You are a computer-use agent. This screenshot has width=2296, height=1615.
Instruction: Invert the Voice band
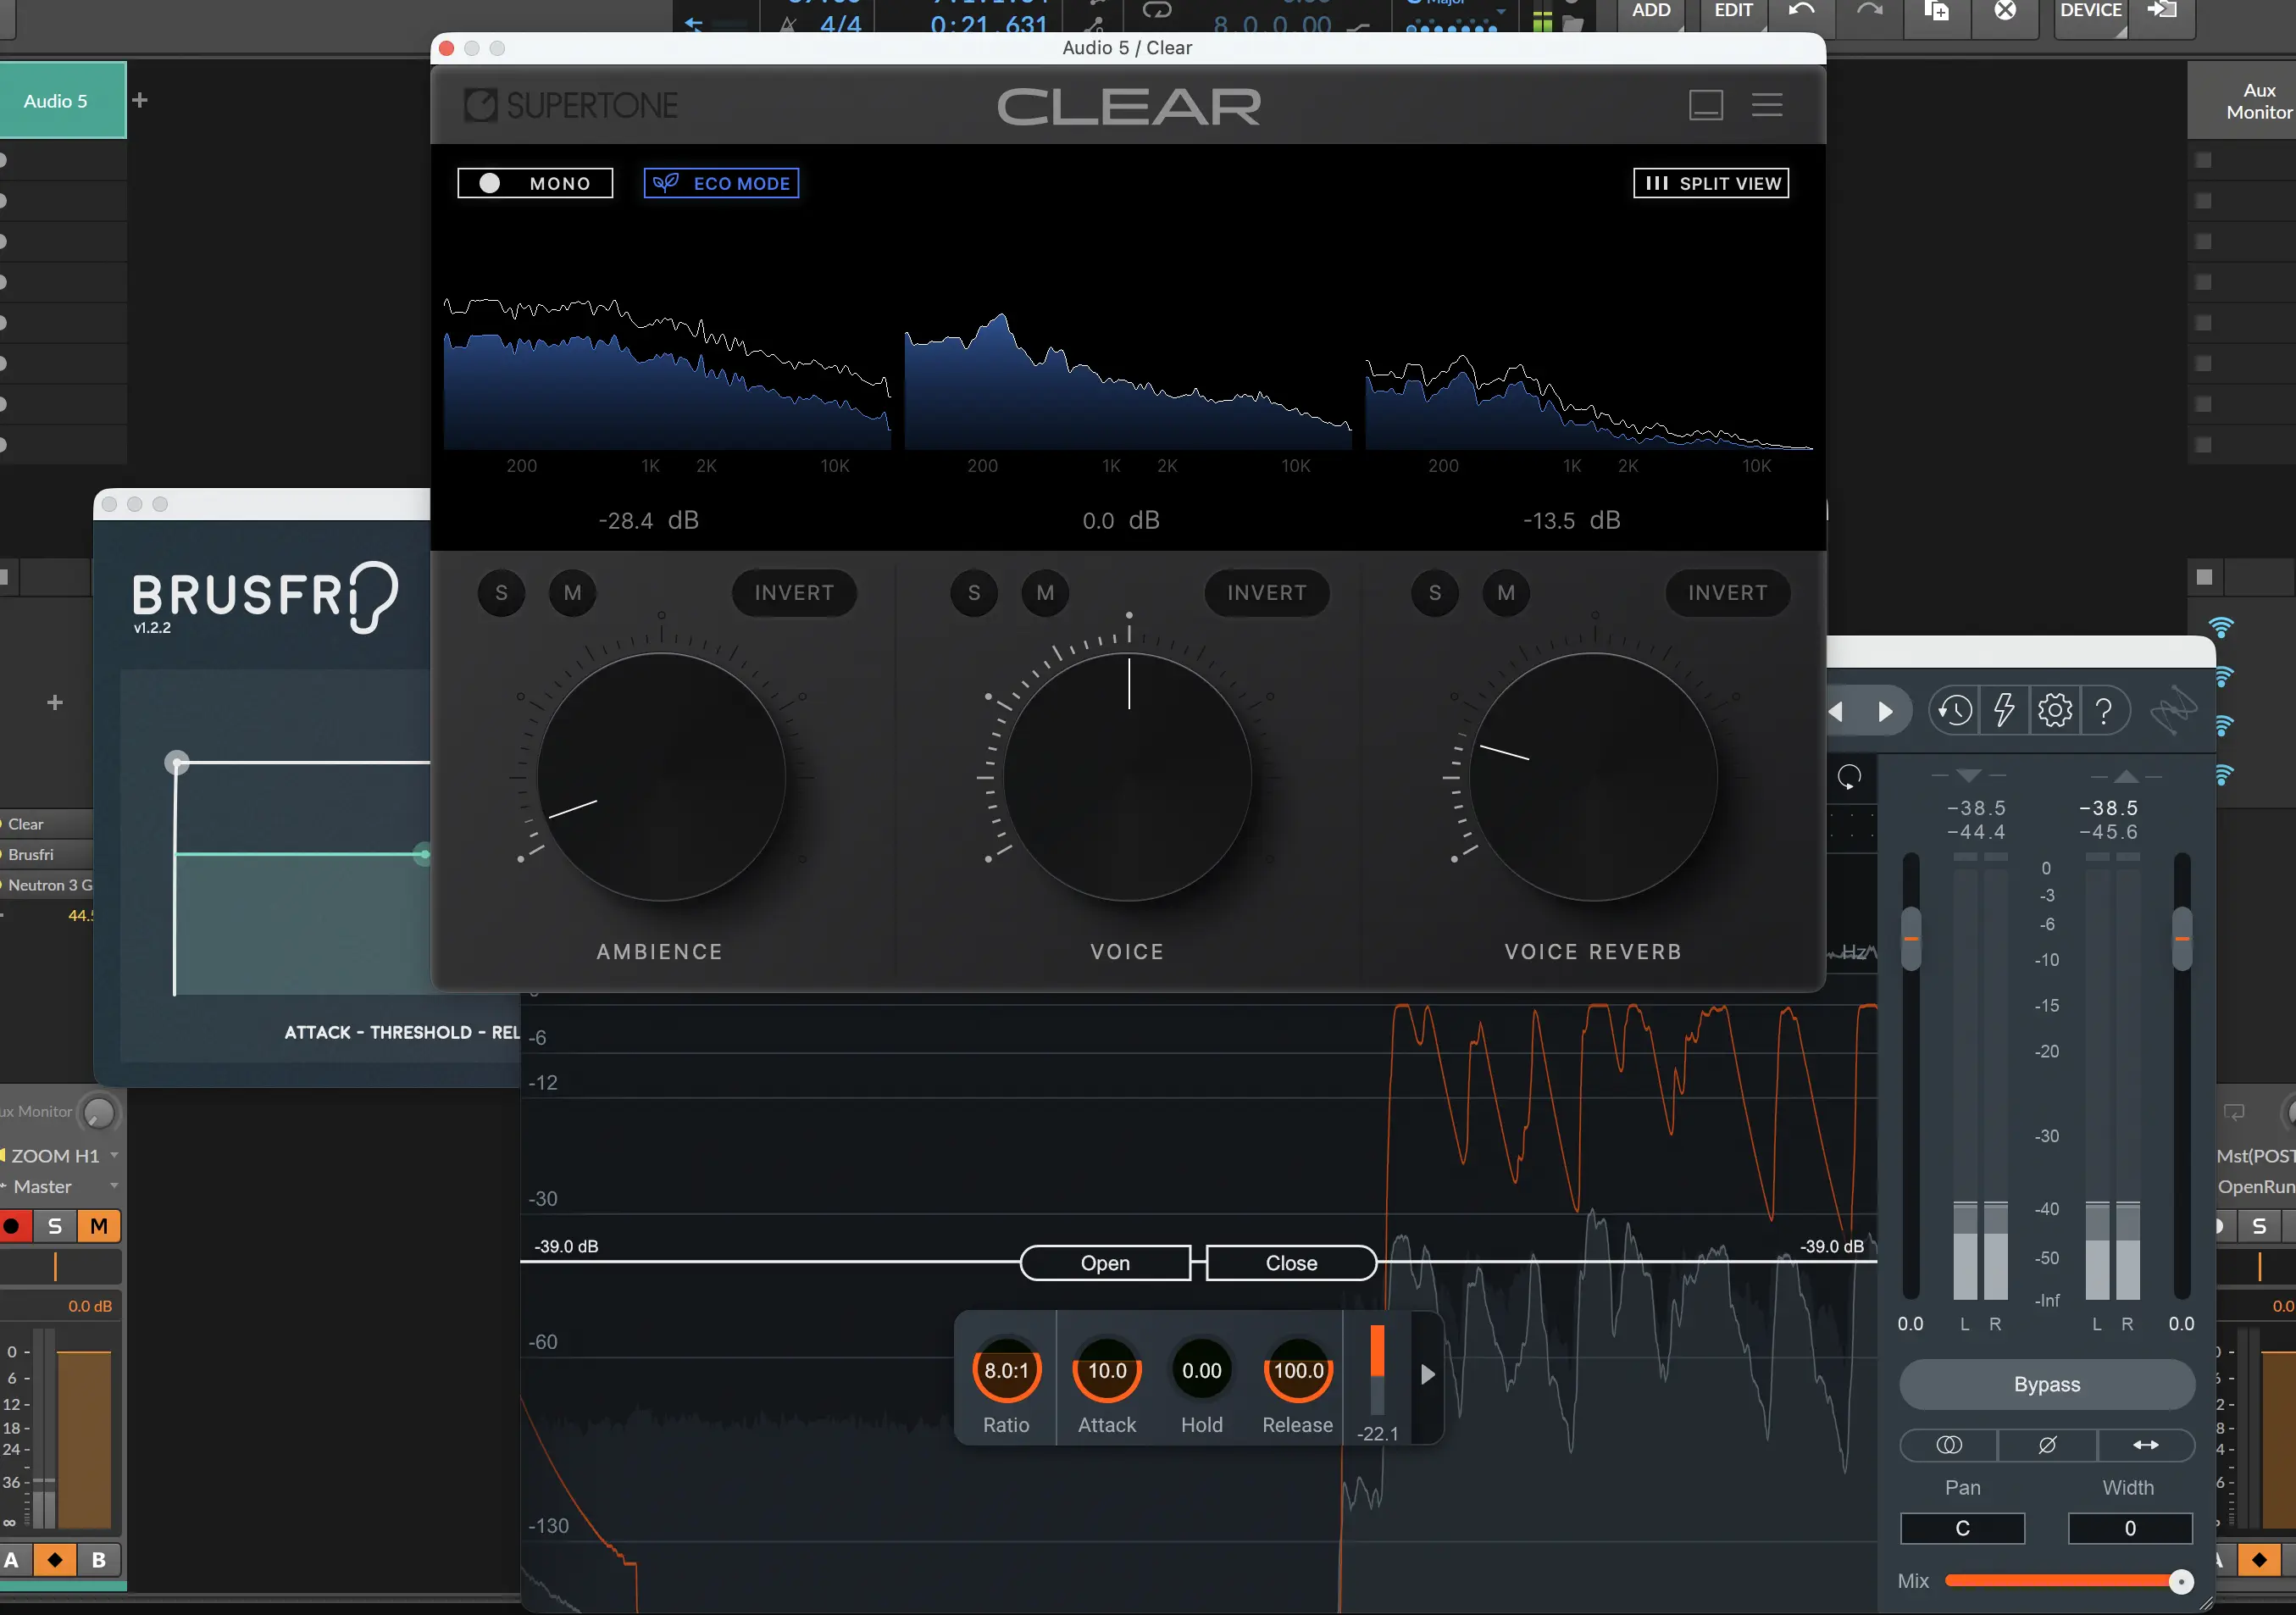pyautogui.click(x=1266, y=593)
